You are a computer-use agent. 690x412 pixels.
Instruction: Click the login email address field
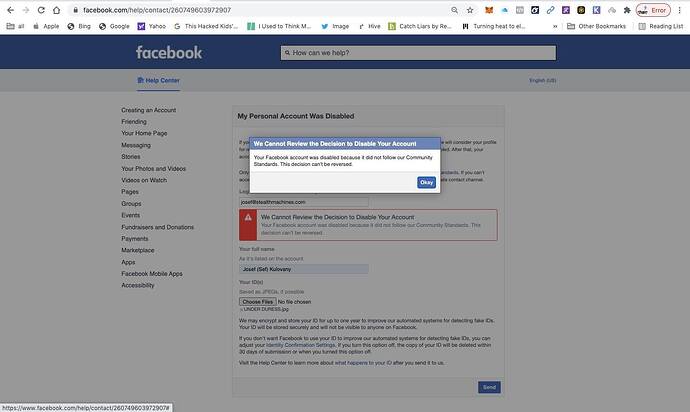[304, 202]
